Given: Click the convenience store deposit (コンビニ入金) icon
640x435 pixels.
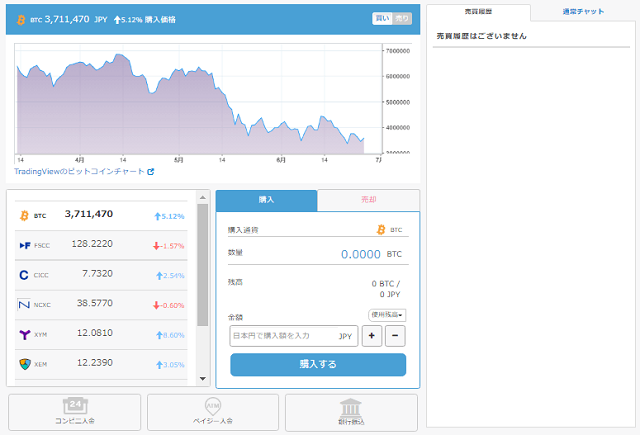Looking at the screenshot, I should click(74, 405).
